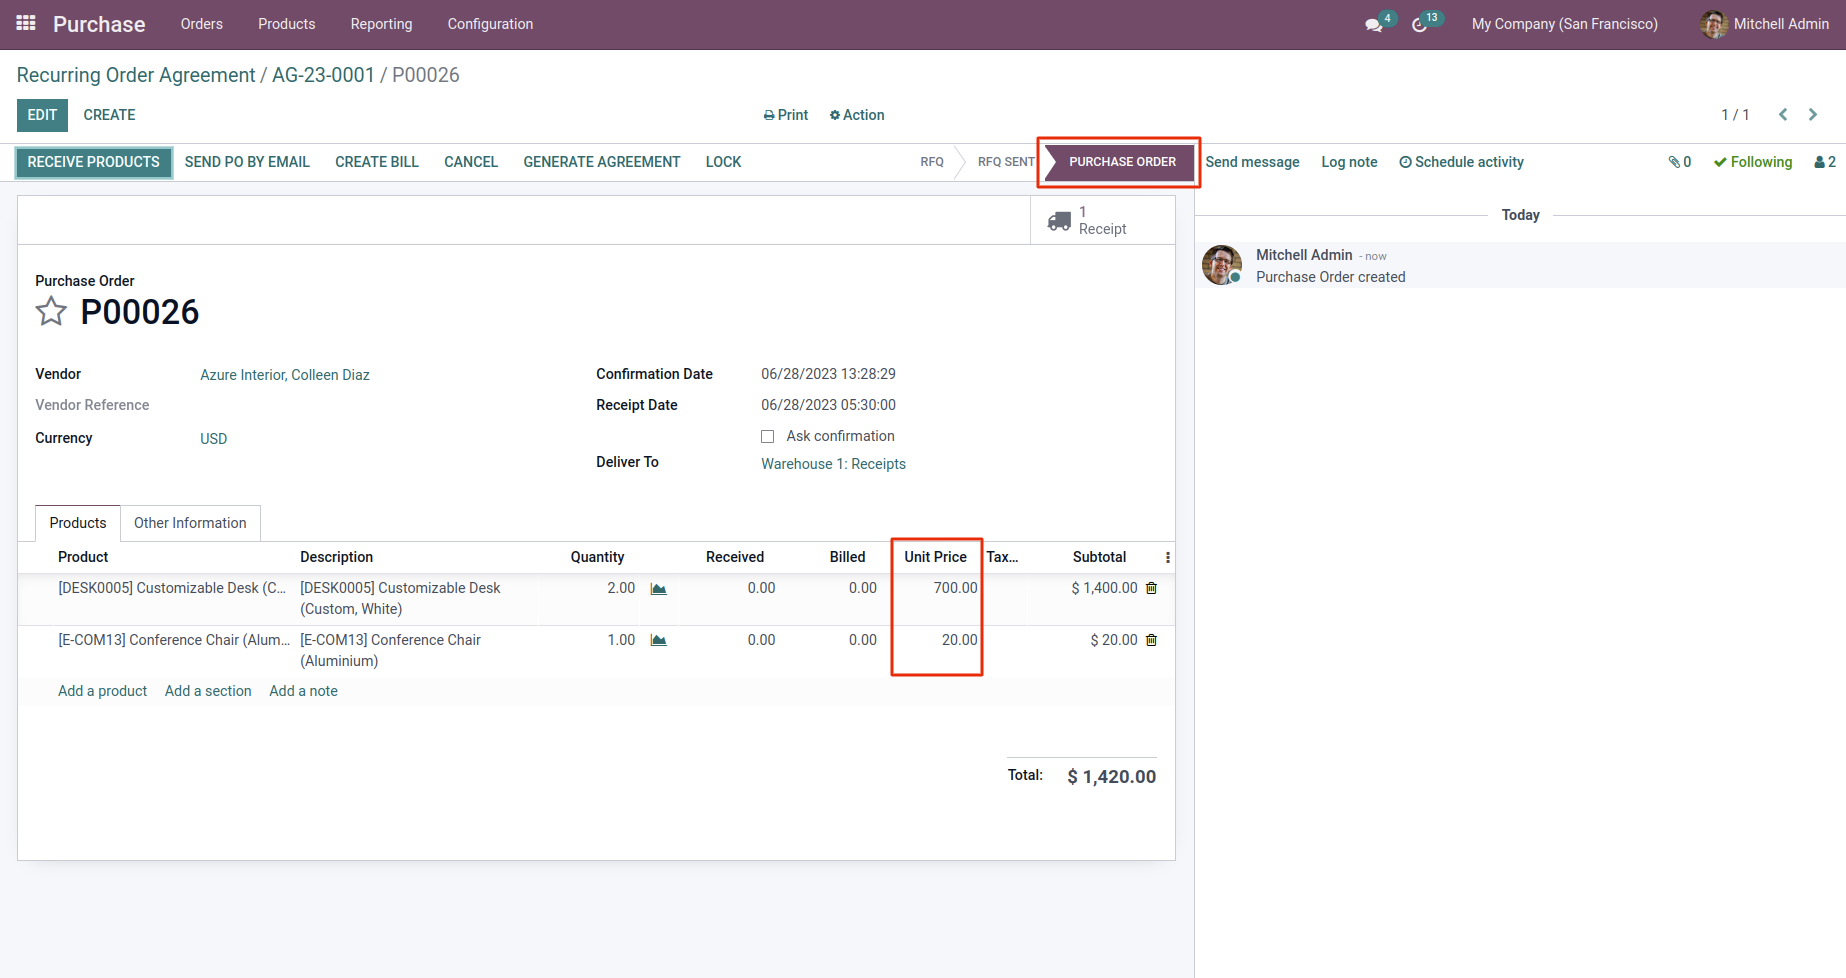Click the Purchase app title

[99, 24]
